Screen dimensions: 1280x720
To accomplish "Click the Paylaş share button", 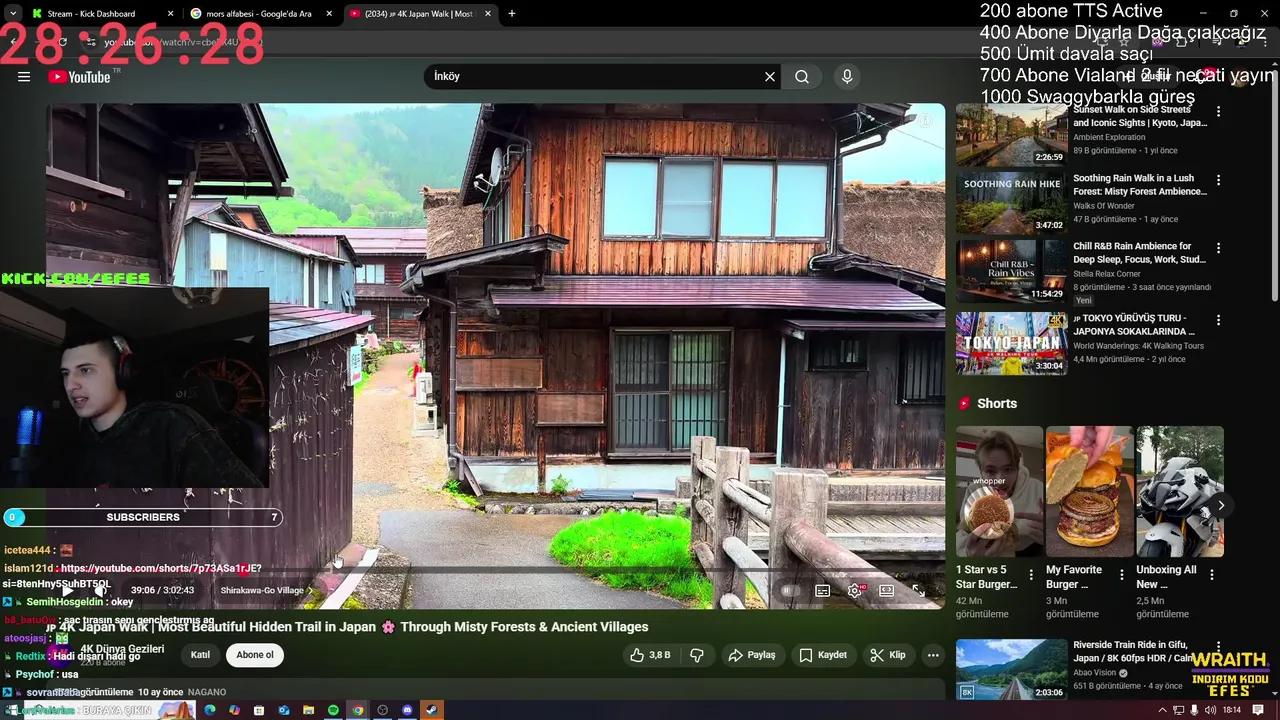I will pos(752,655).
